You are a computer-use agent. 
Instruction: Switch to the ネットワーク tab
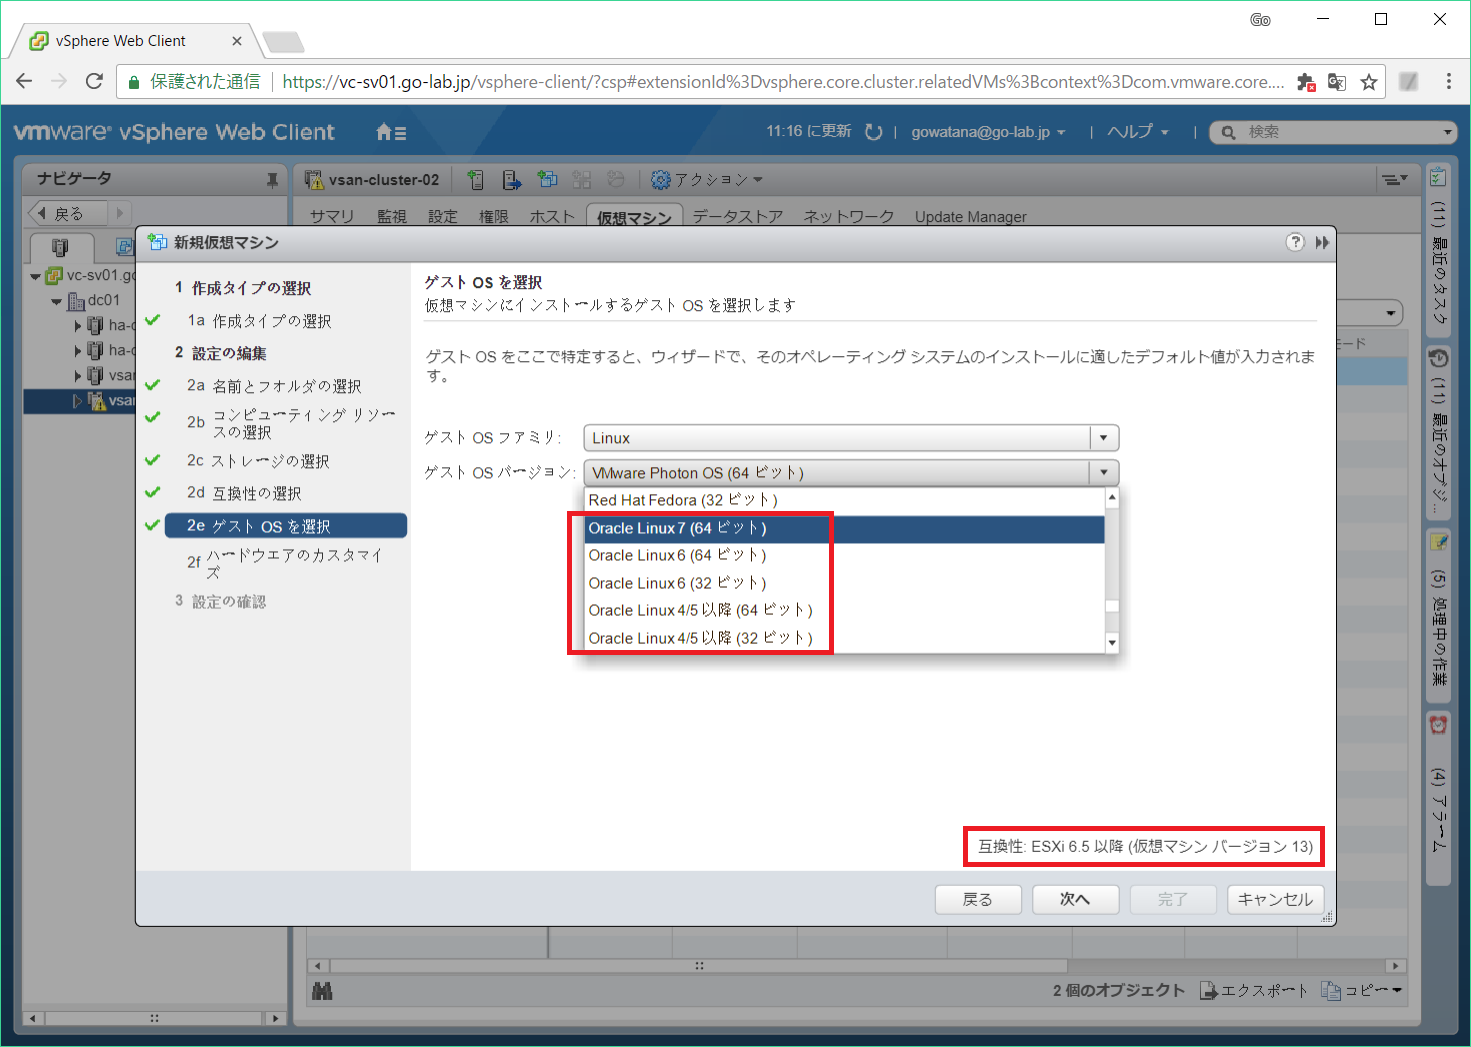click(x=848, y=217)
